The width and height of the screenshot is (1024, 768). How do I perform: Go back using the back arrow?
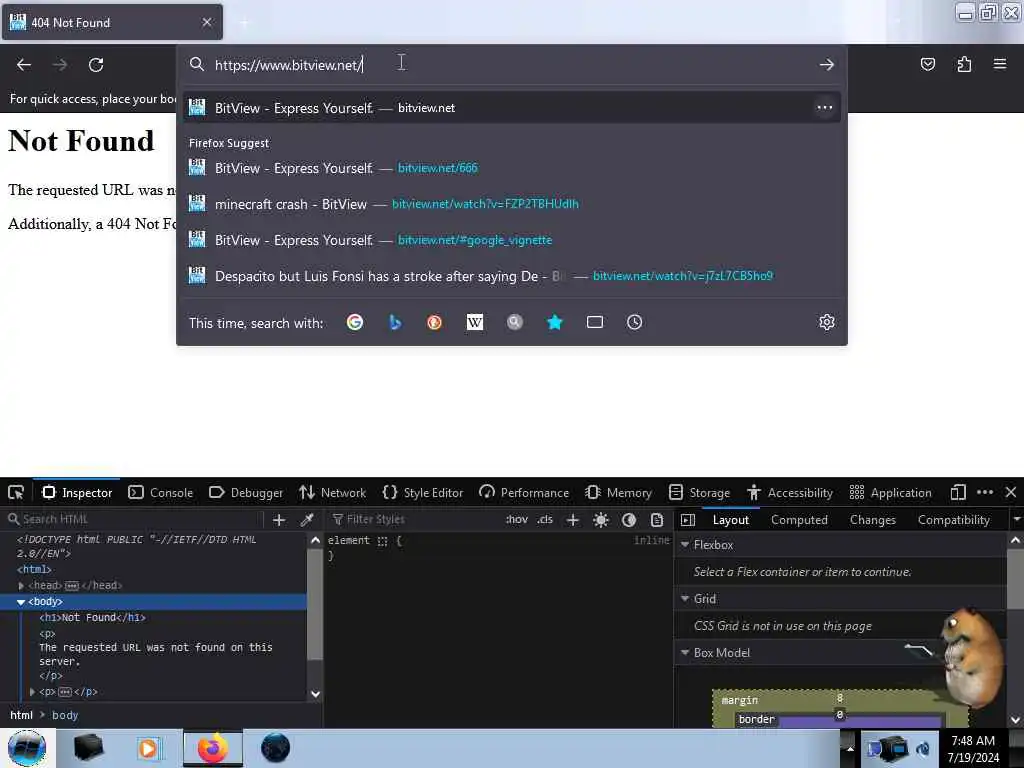24,65
